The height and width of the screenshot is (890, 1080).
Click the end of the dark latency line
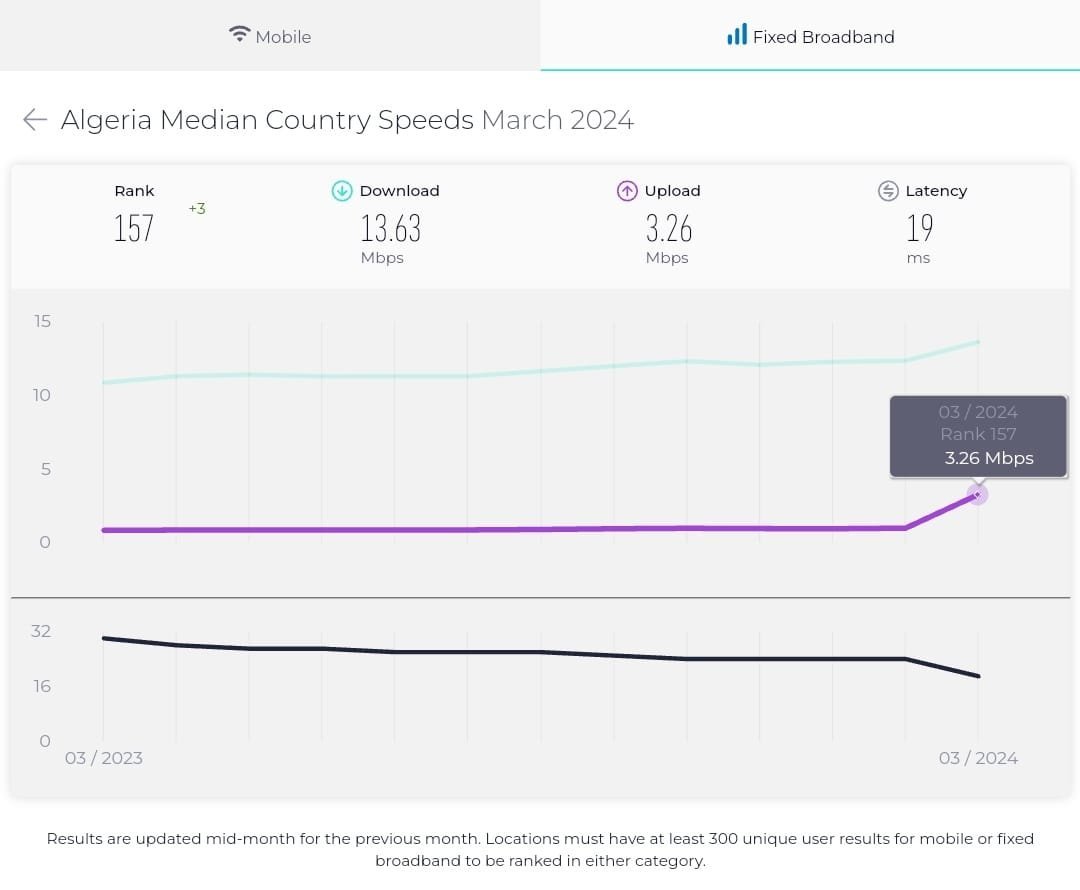coord(977,676)
